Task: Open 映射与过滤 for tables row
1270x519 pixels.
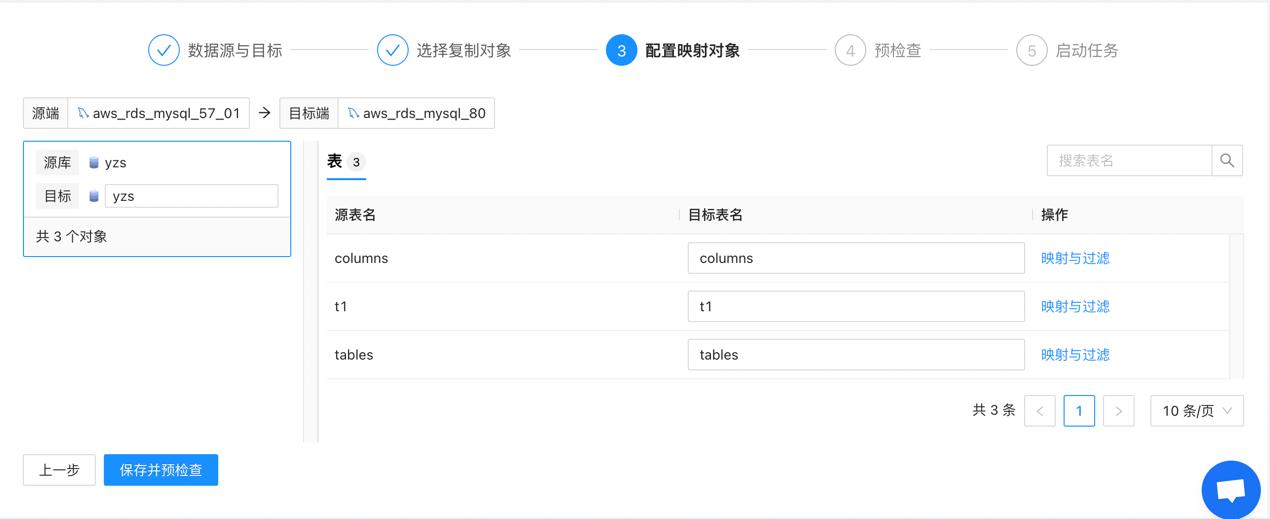Action: click(1075, 355)
